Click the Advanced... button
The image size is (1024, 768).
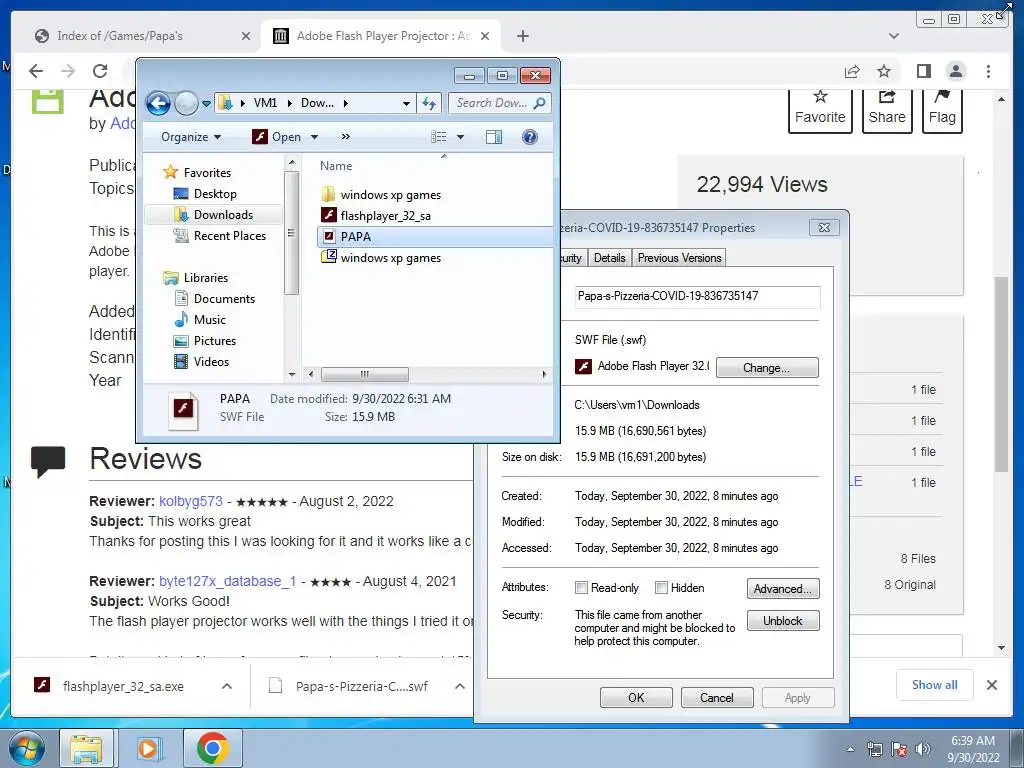pos(782,589)
